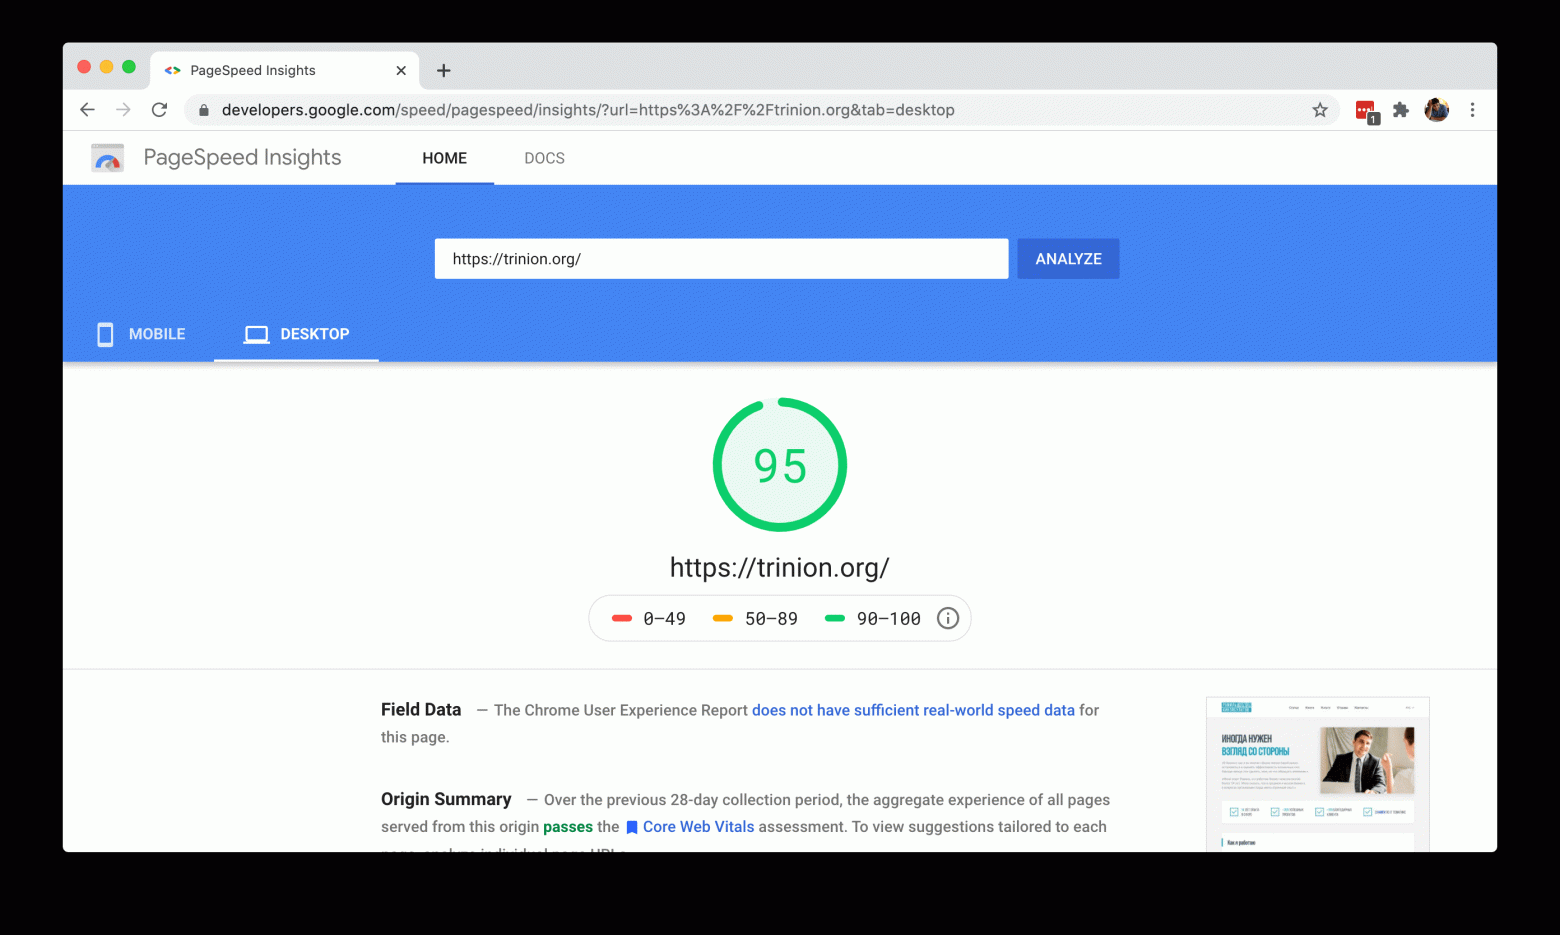The height and width of the screenshot is (935, 1560).
Task: Minimize the window with the yellow button
Action: [x=106, y=67]
